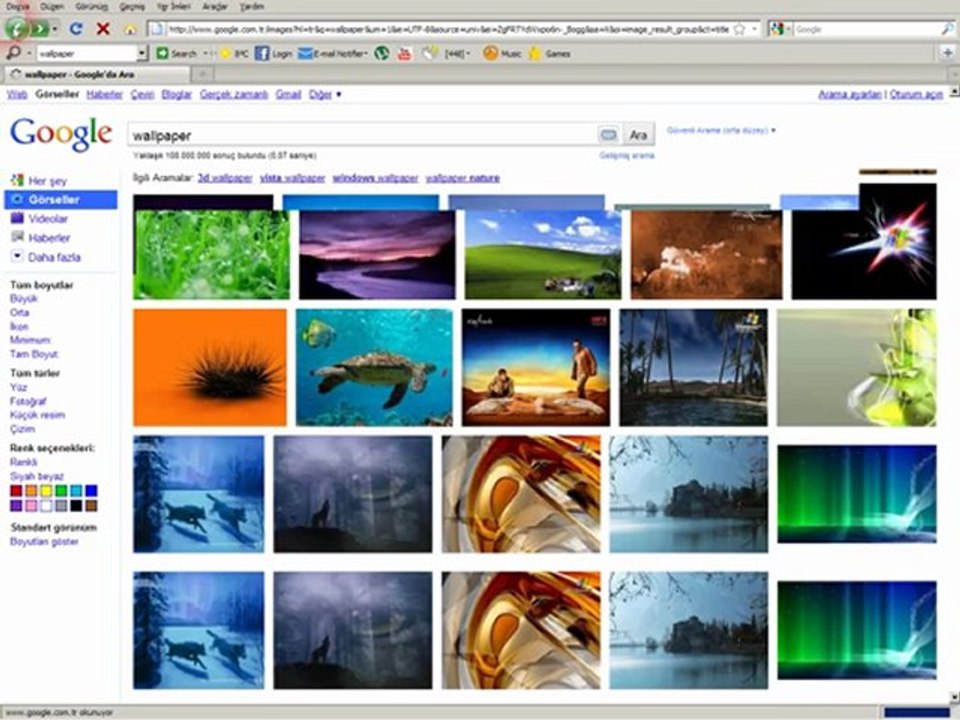Open the Güvenli Arama safe-search dropdown
This screenshot has height=720, width=960.
coord(721,130)
